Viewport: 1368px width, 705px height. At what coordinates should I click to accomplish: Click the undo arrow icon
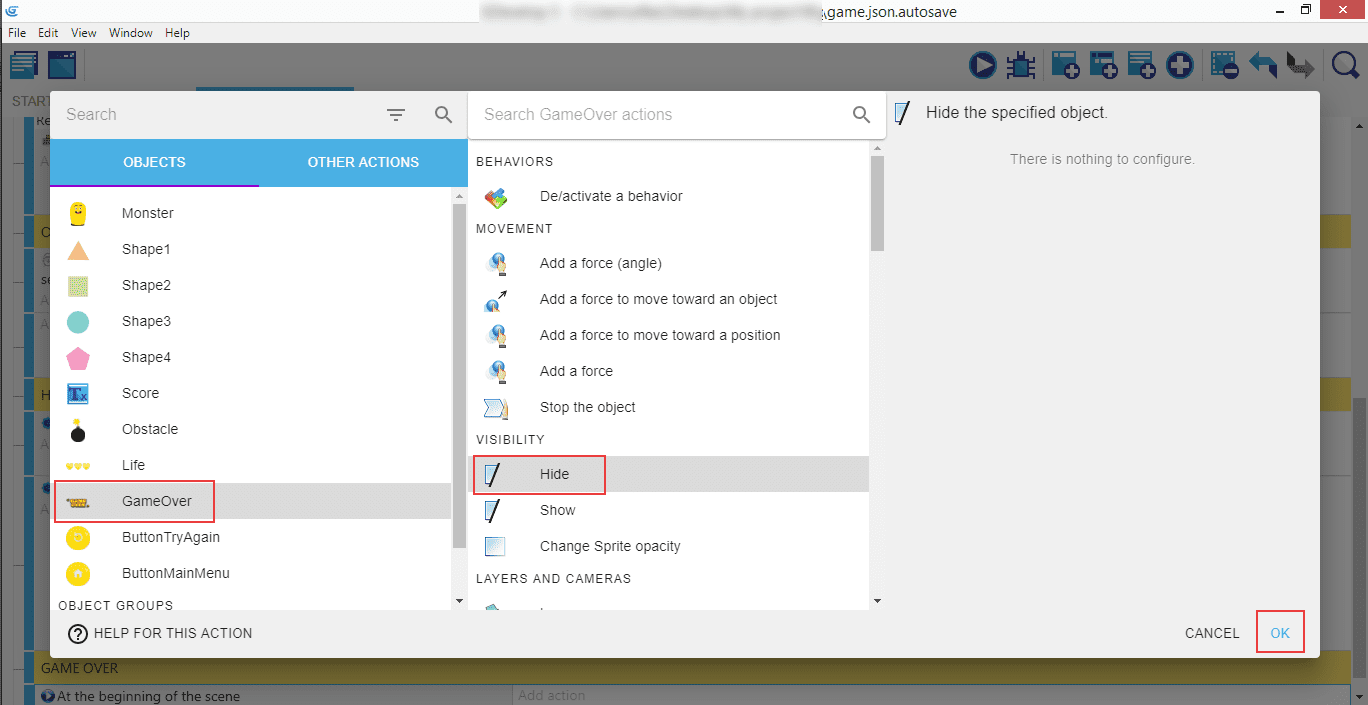pos(1263,66)
